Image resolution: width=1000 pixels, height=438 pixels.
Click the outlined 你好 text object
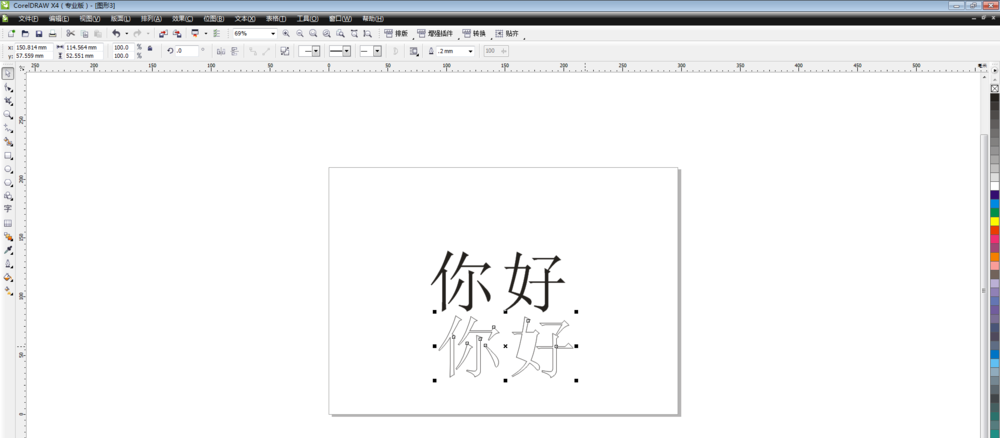(505, 347)
